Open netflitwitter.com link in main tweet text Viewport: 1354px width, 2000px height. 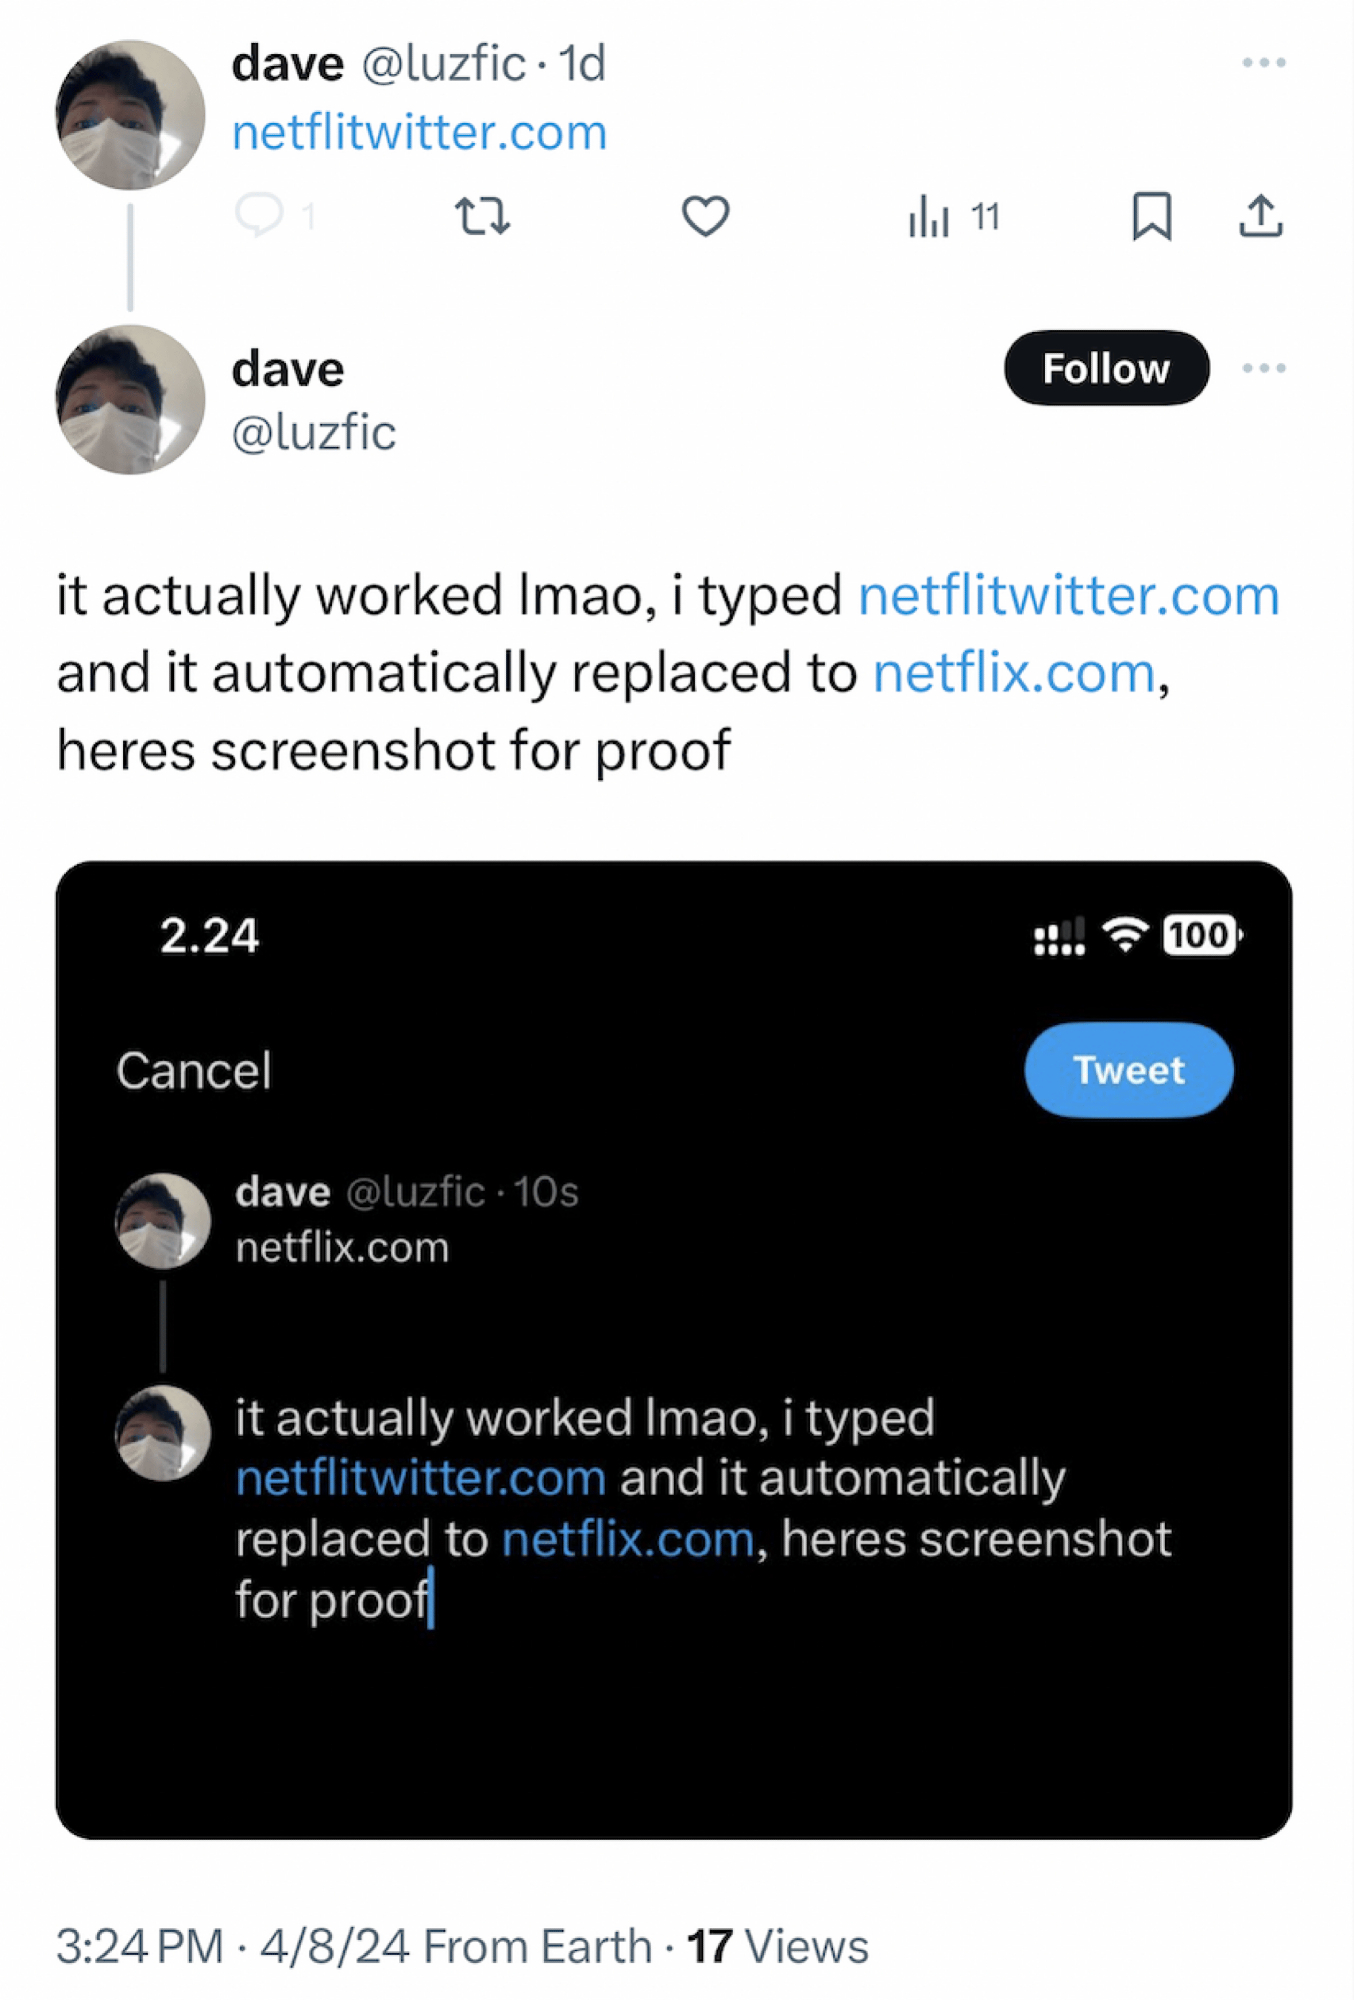1068,596
